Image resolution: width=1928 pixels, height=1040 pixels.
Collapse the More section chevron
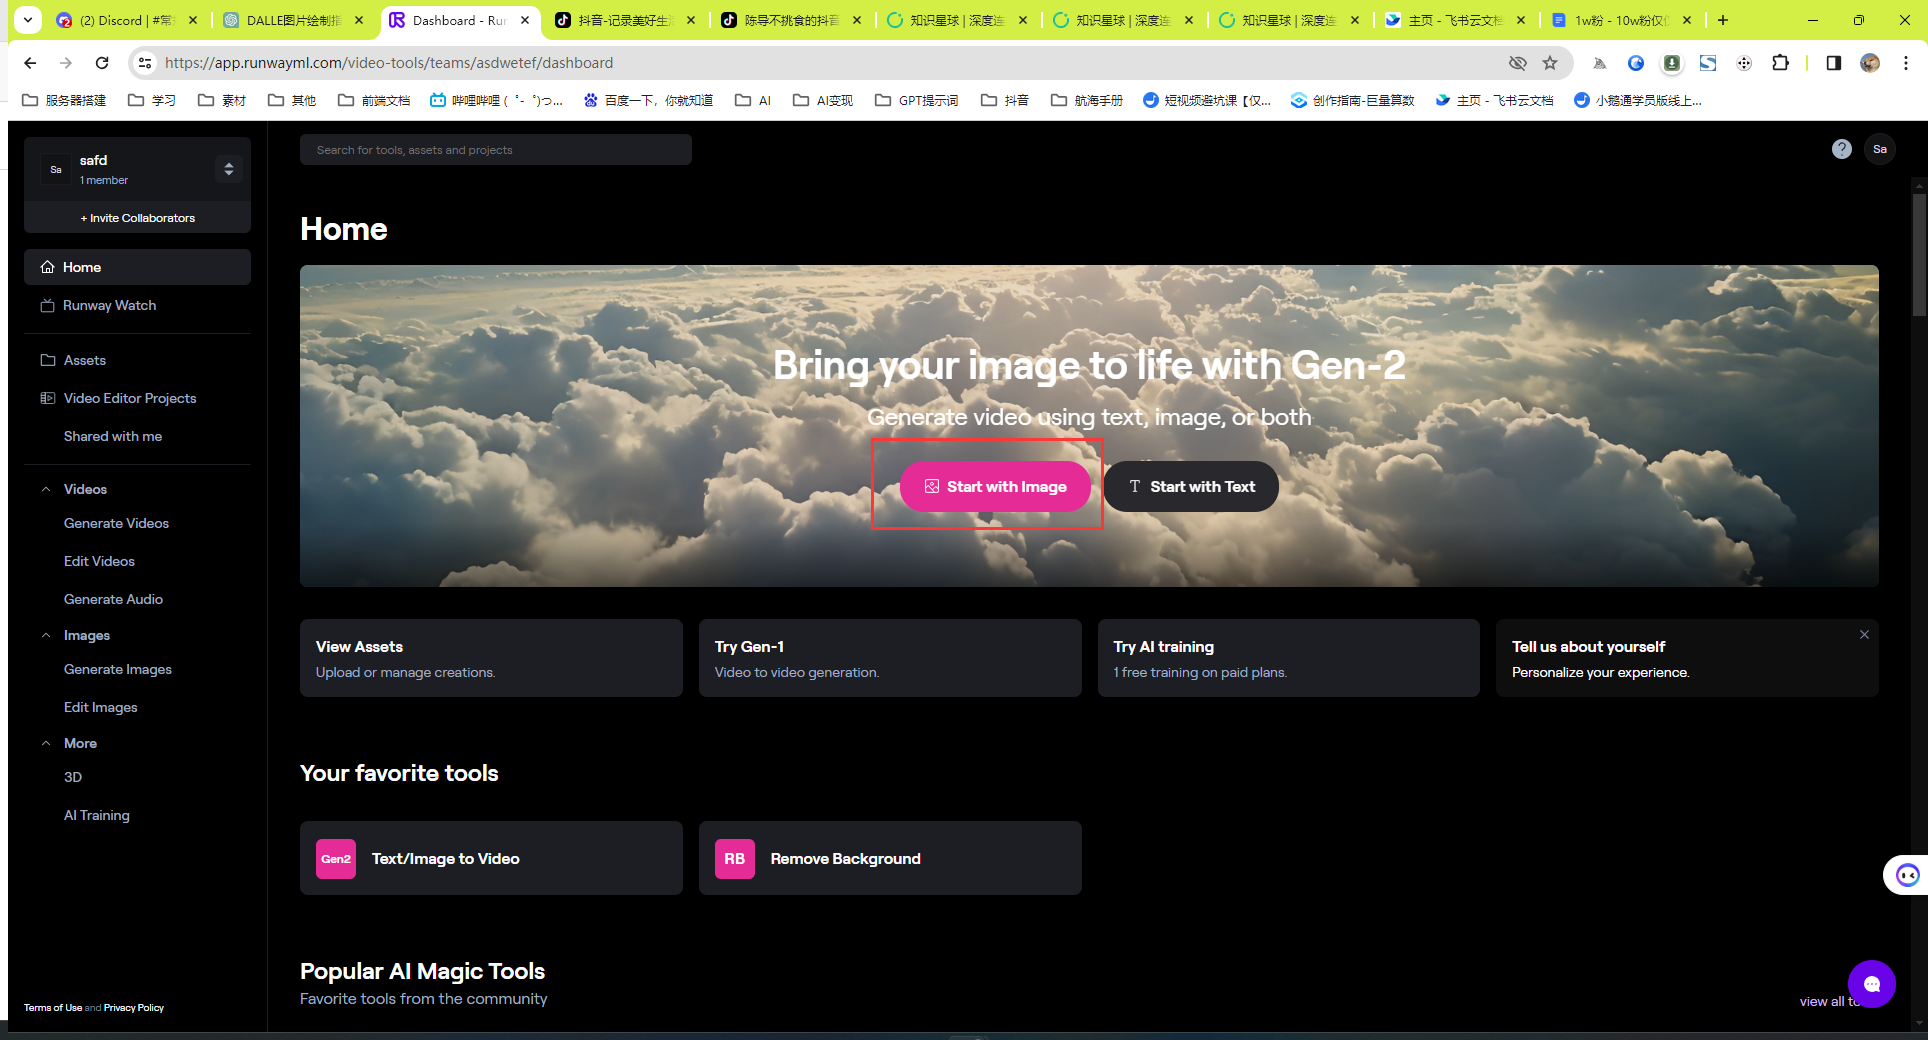[46, 743]
